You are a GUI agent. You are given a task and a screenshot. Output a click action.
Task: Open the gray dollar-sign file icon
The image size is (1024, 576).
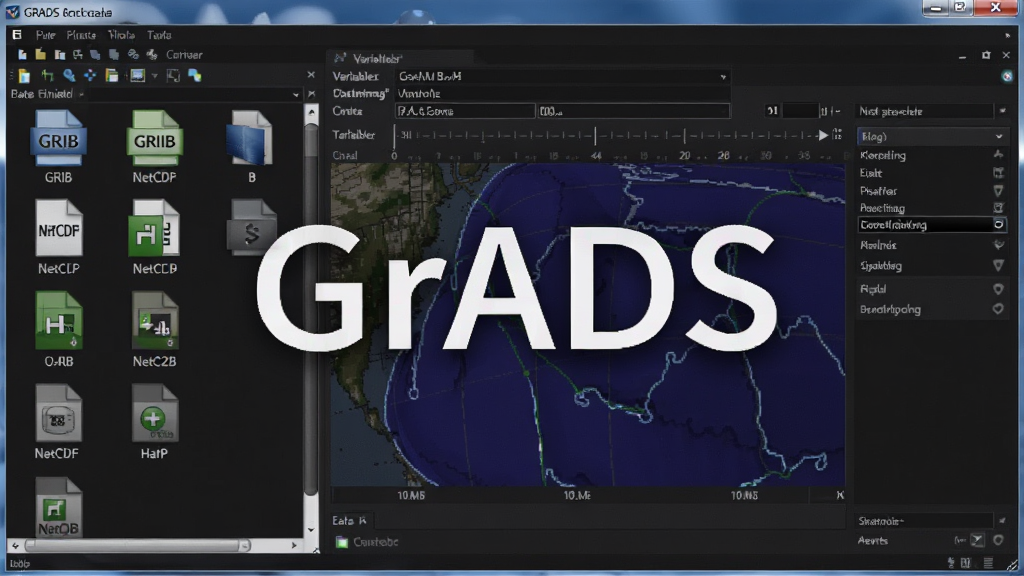pos(251,227)
